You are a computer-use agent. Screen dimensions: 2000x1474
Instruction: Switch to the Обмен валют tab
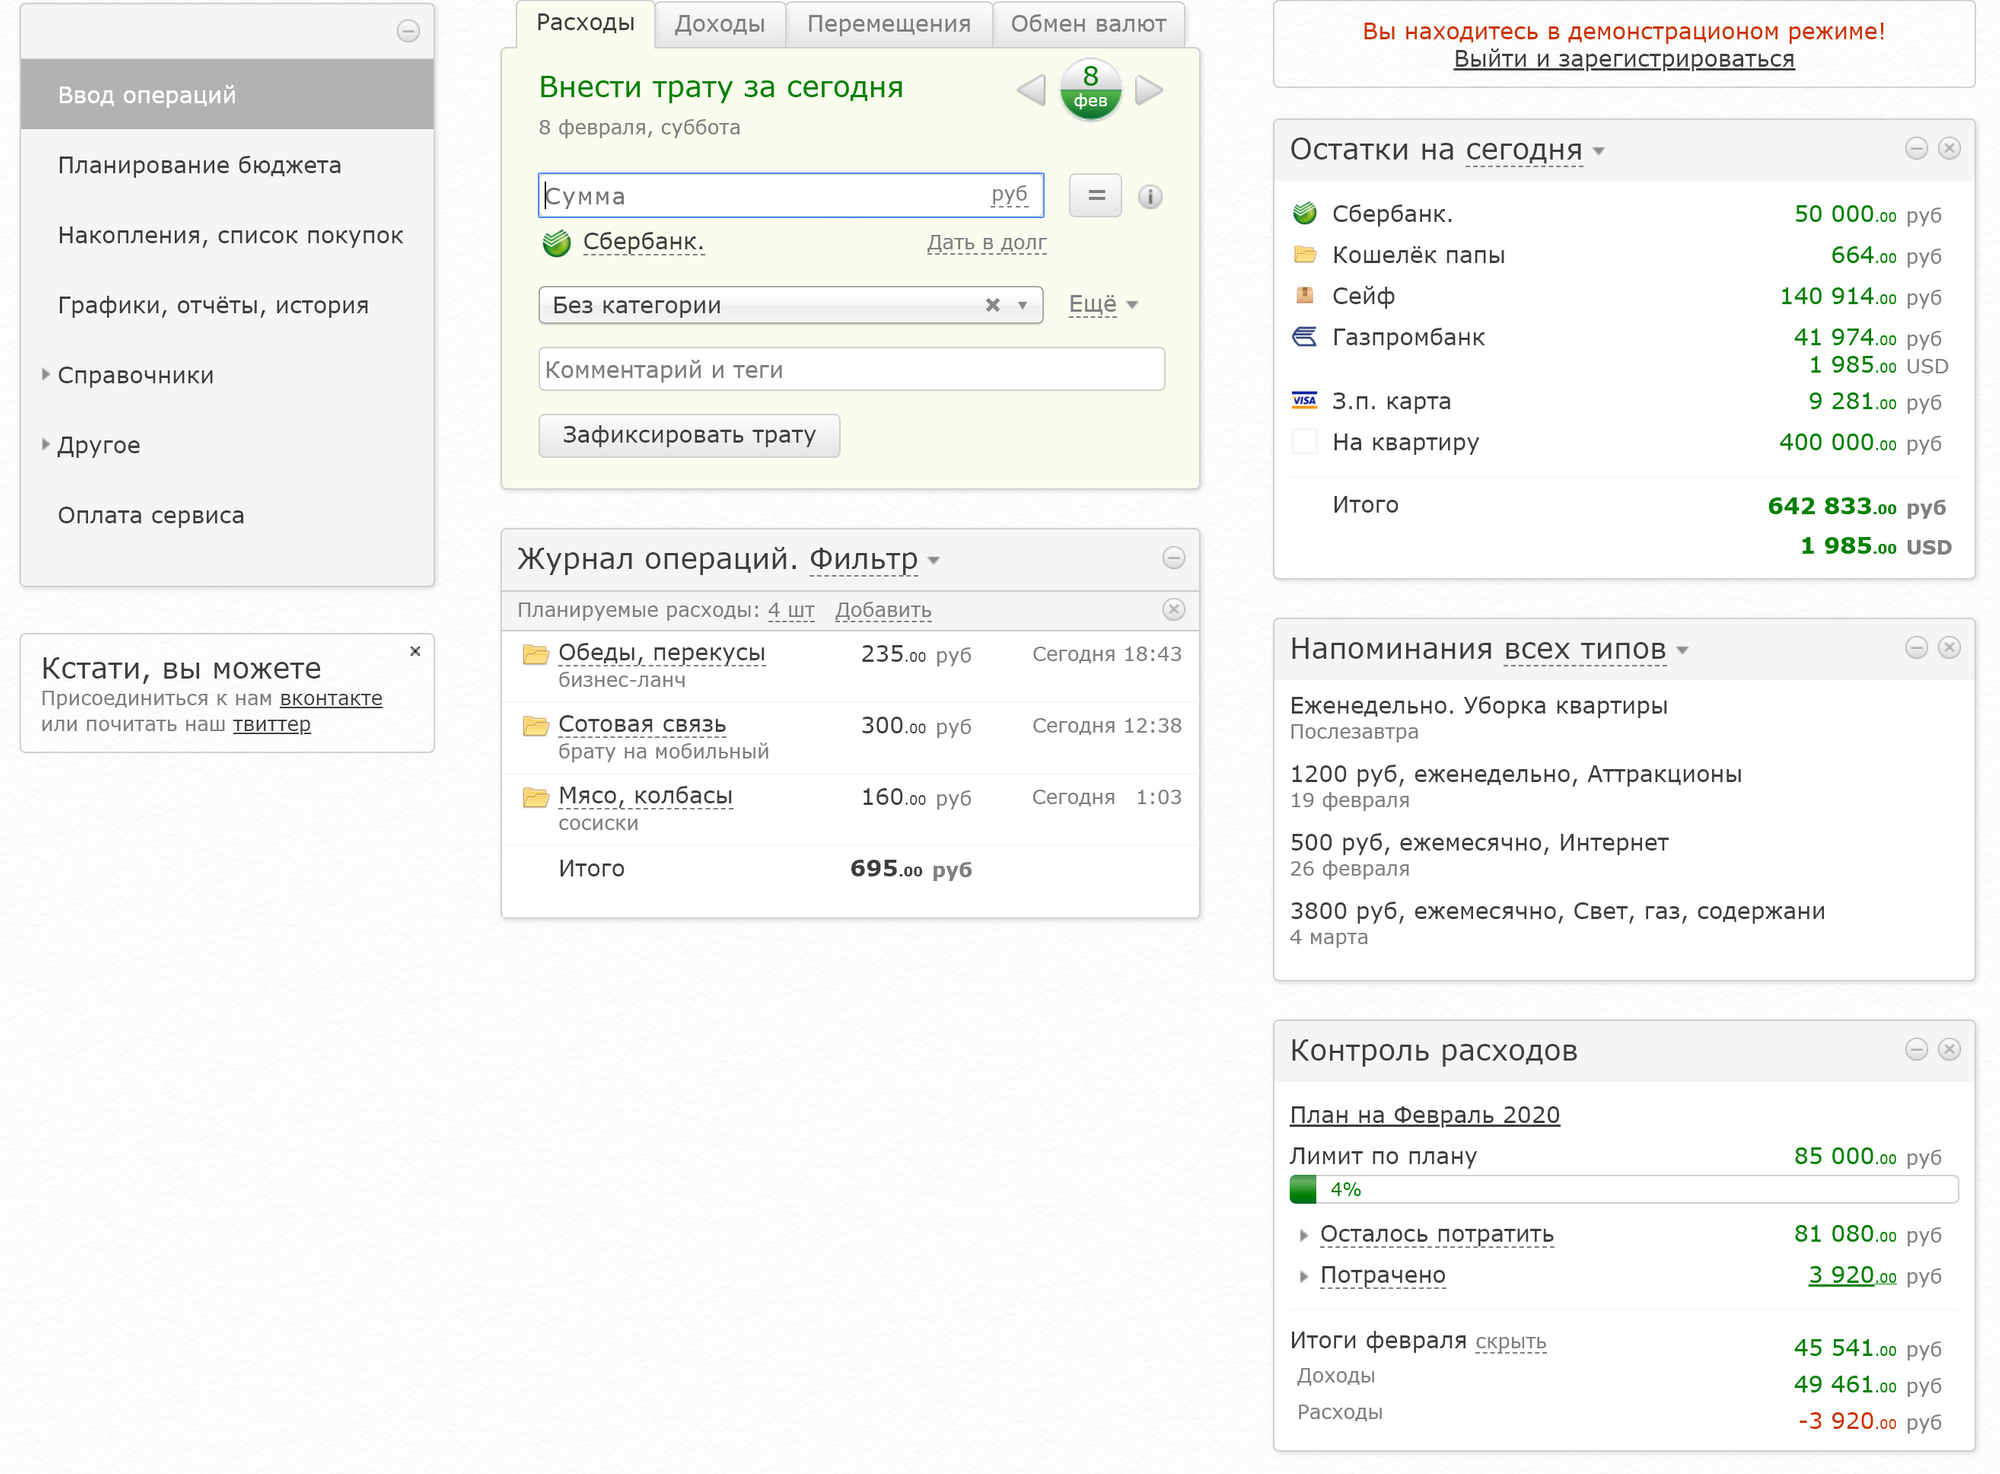(x=1088, y=24)
